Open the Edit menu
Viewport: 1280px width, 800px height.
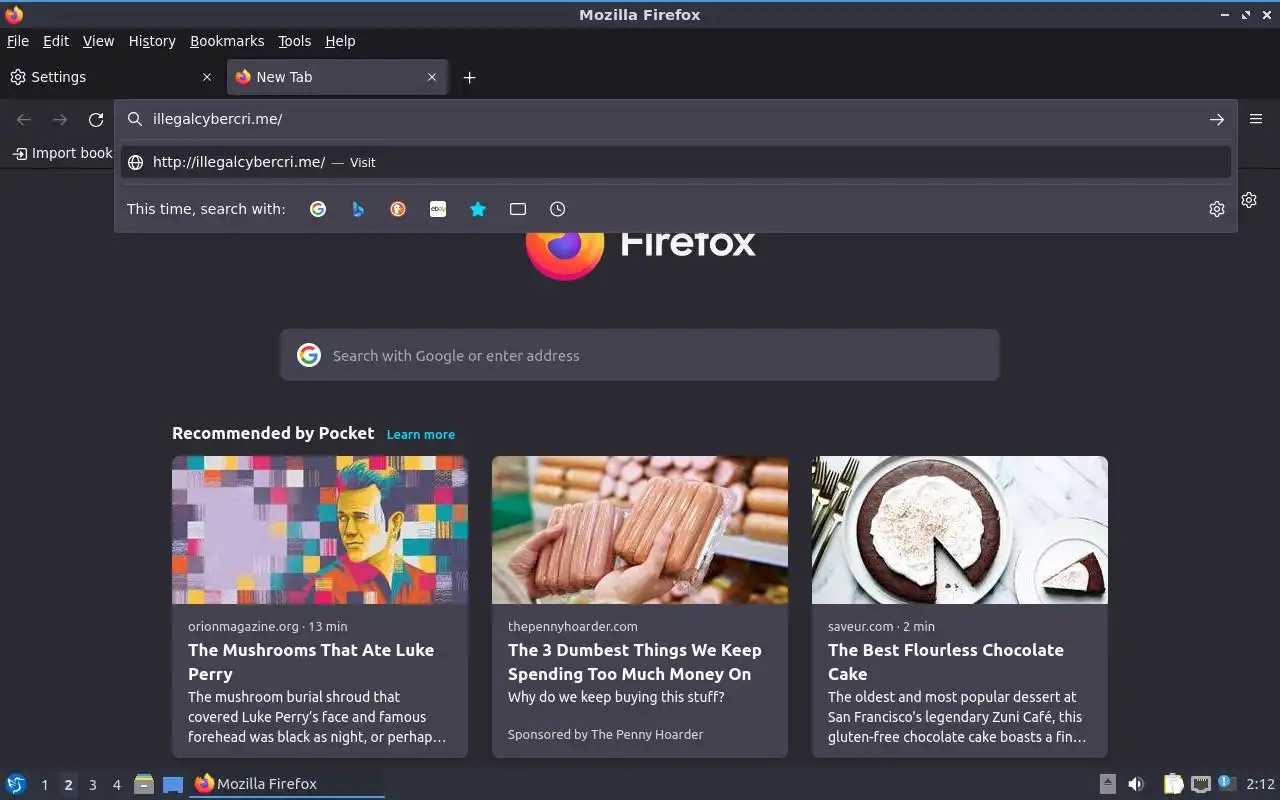tap(56, 41)
